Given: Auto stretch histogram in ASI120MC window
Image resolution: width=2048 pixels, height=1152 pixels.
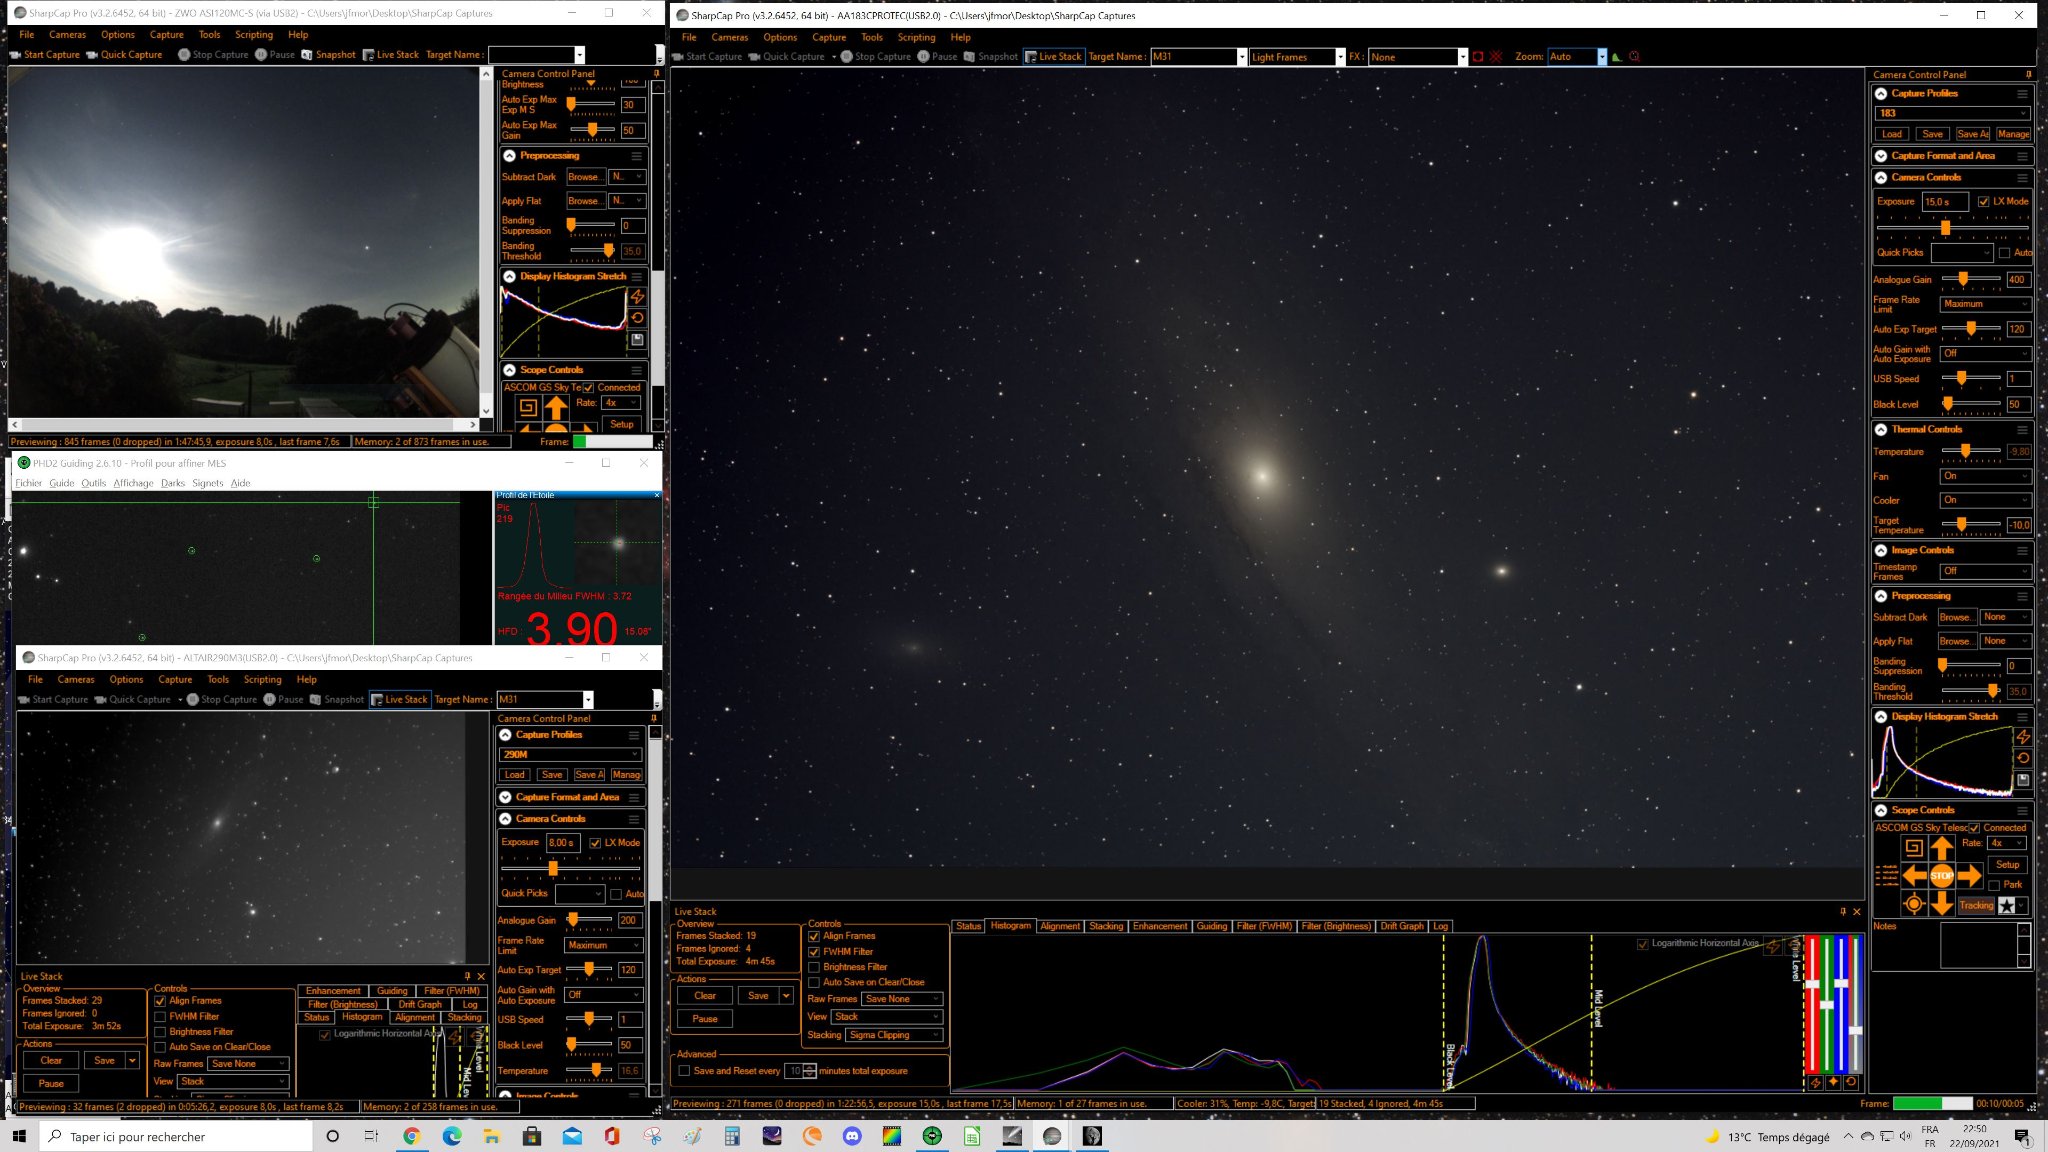Looking at the screenshot, I should pos(637,296).
